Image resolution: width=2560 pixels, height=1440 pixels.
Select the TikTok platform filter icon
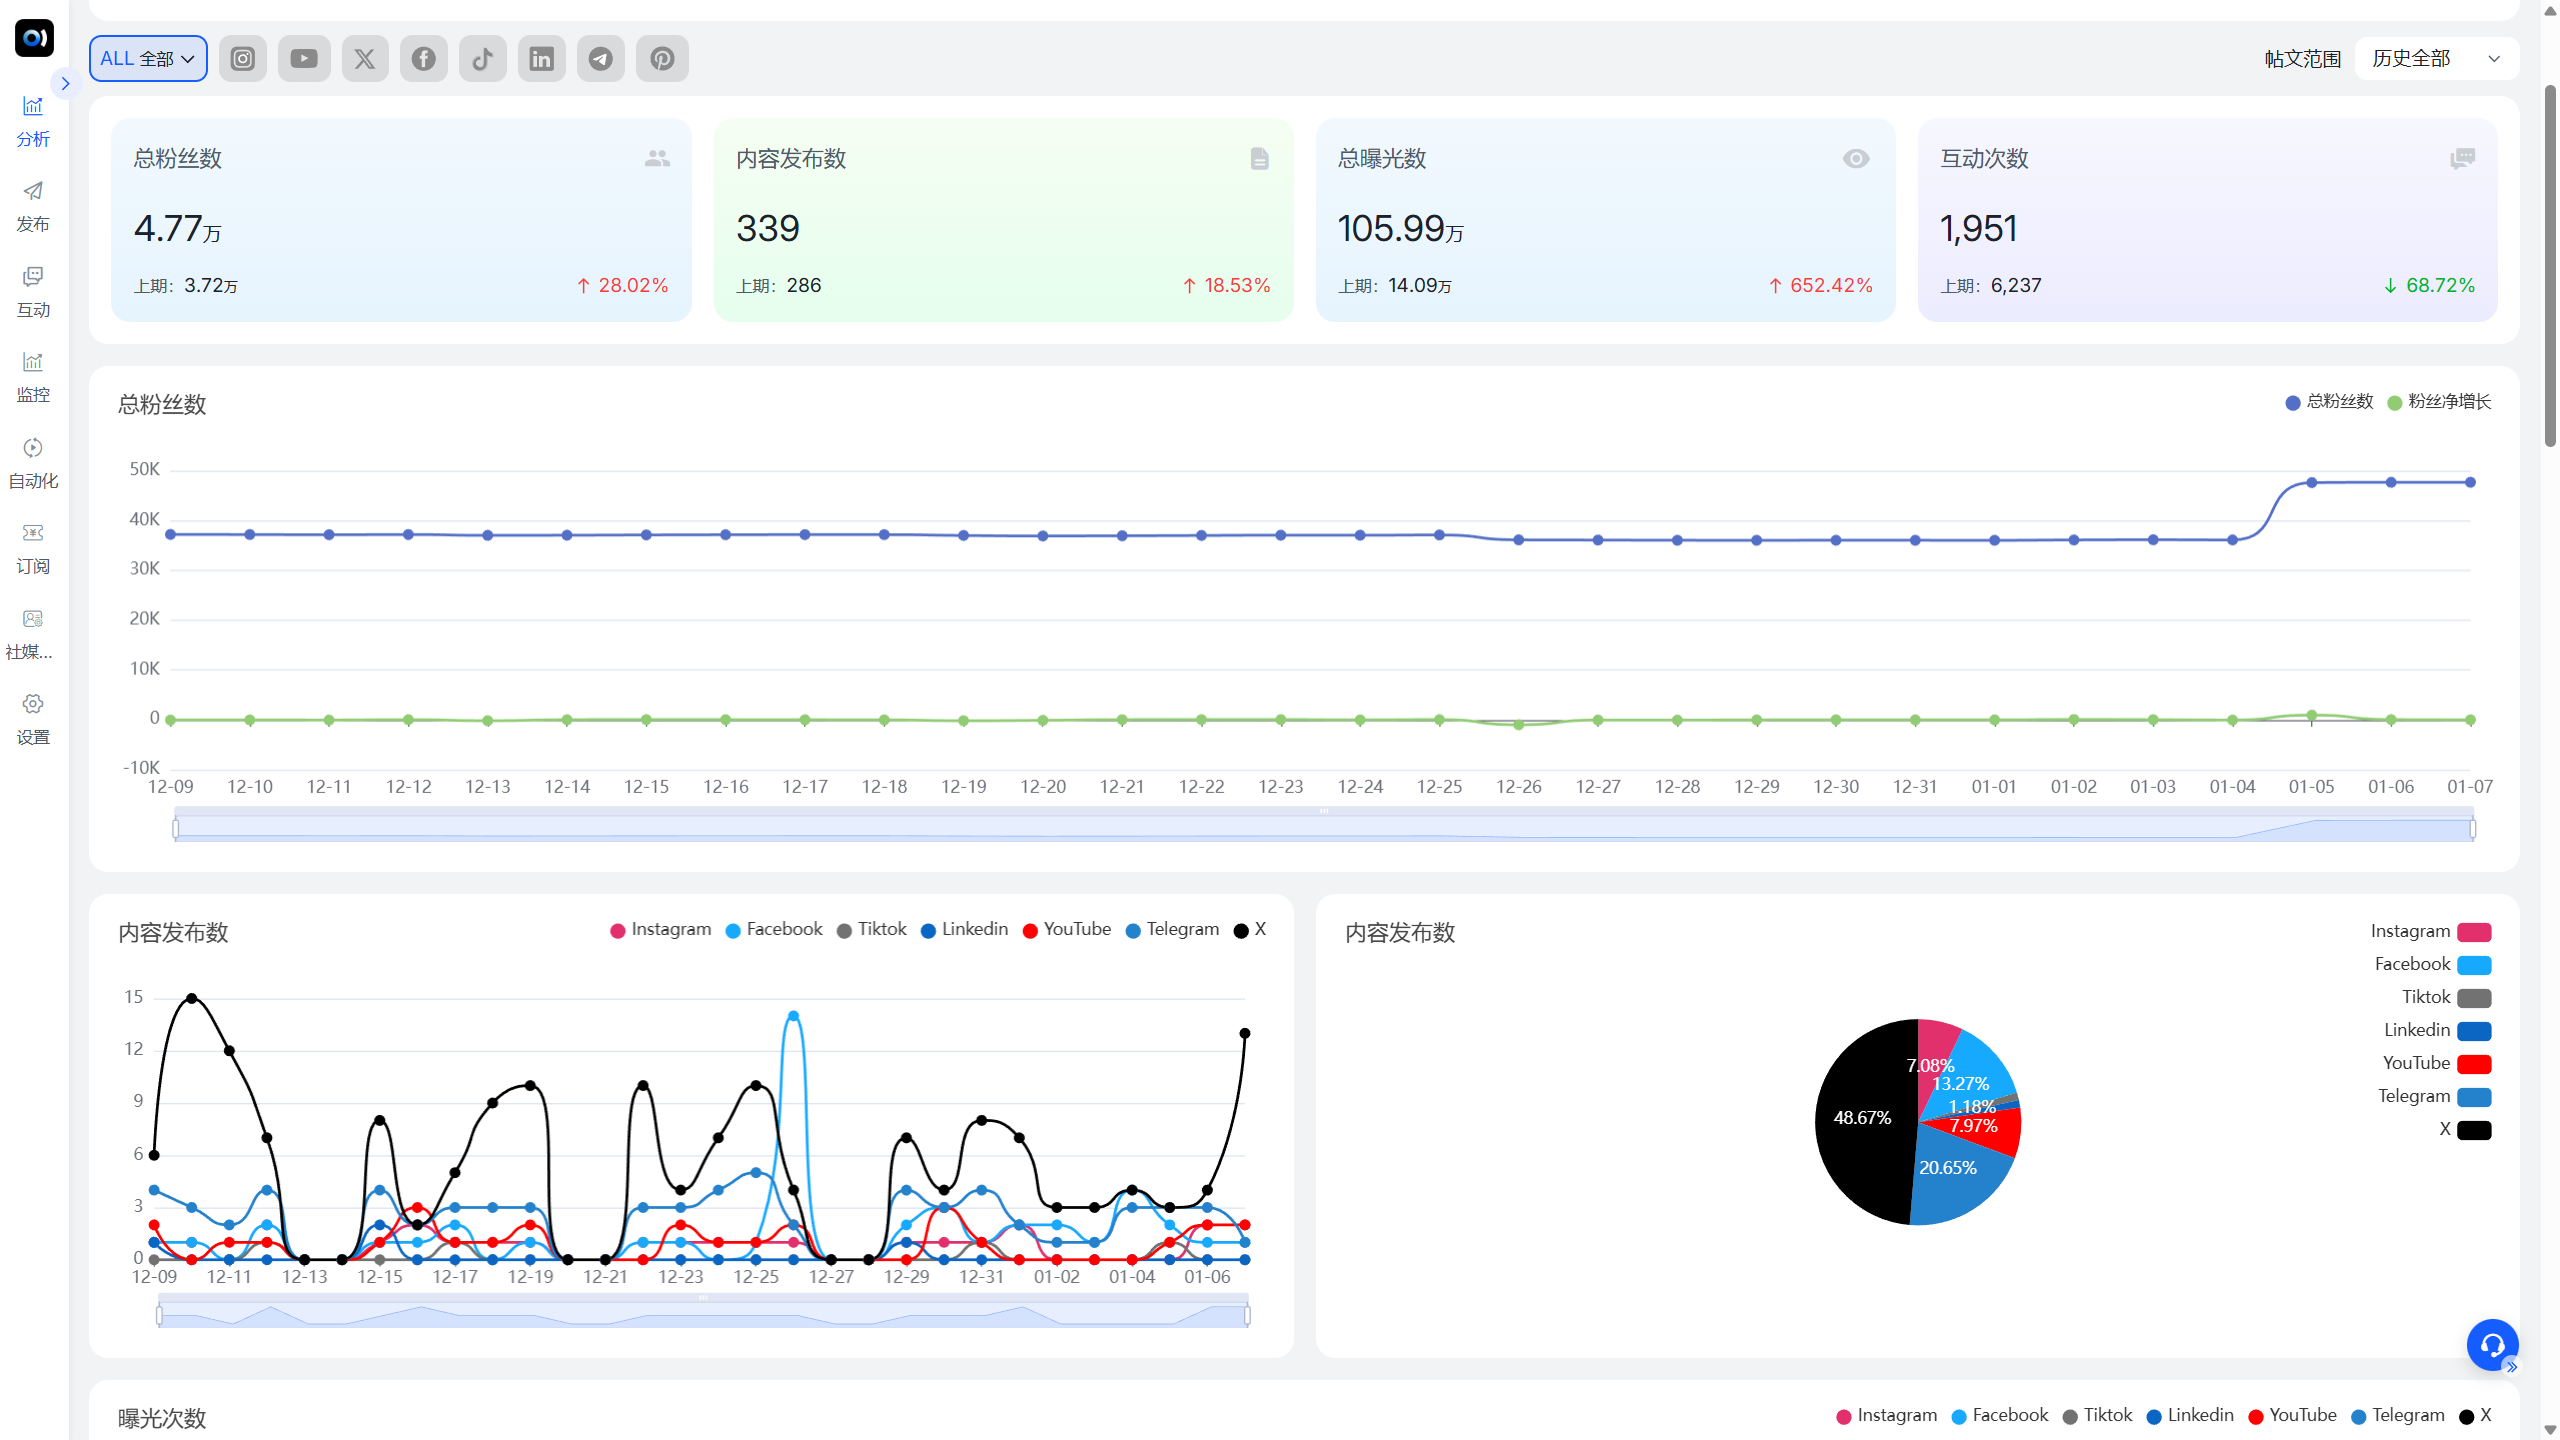click(x=482, y=59)
